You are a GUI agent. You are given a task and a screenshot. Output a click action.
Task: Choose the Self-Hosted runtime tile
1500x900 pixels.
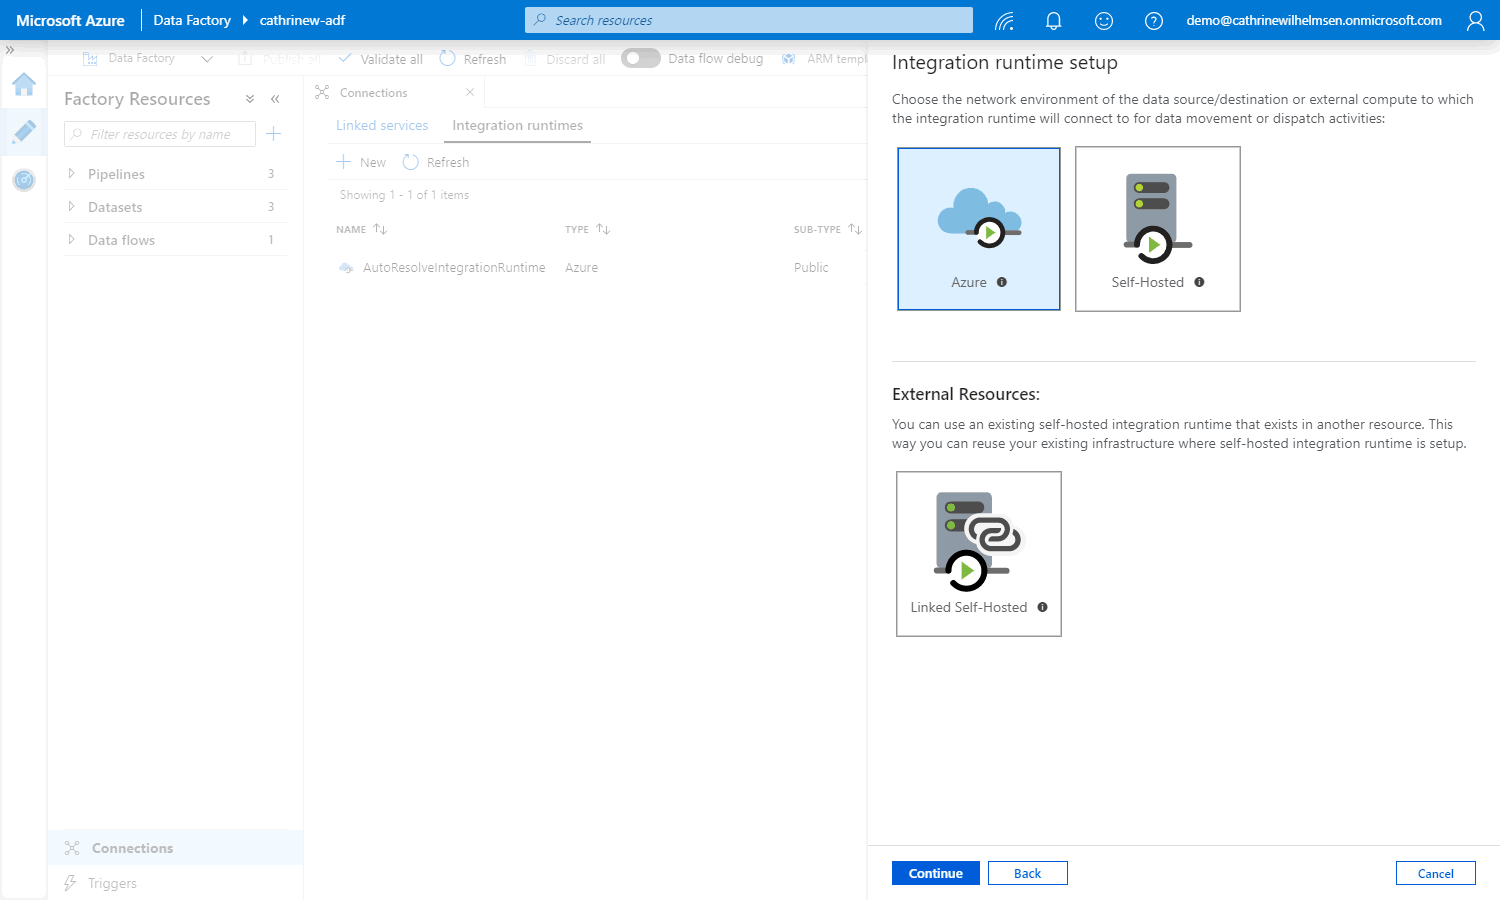pos(1157,229)
